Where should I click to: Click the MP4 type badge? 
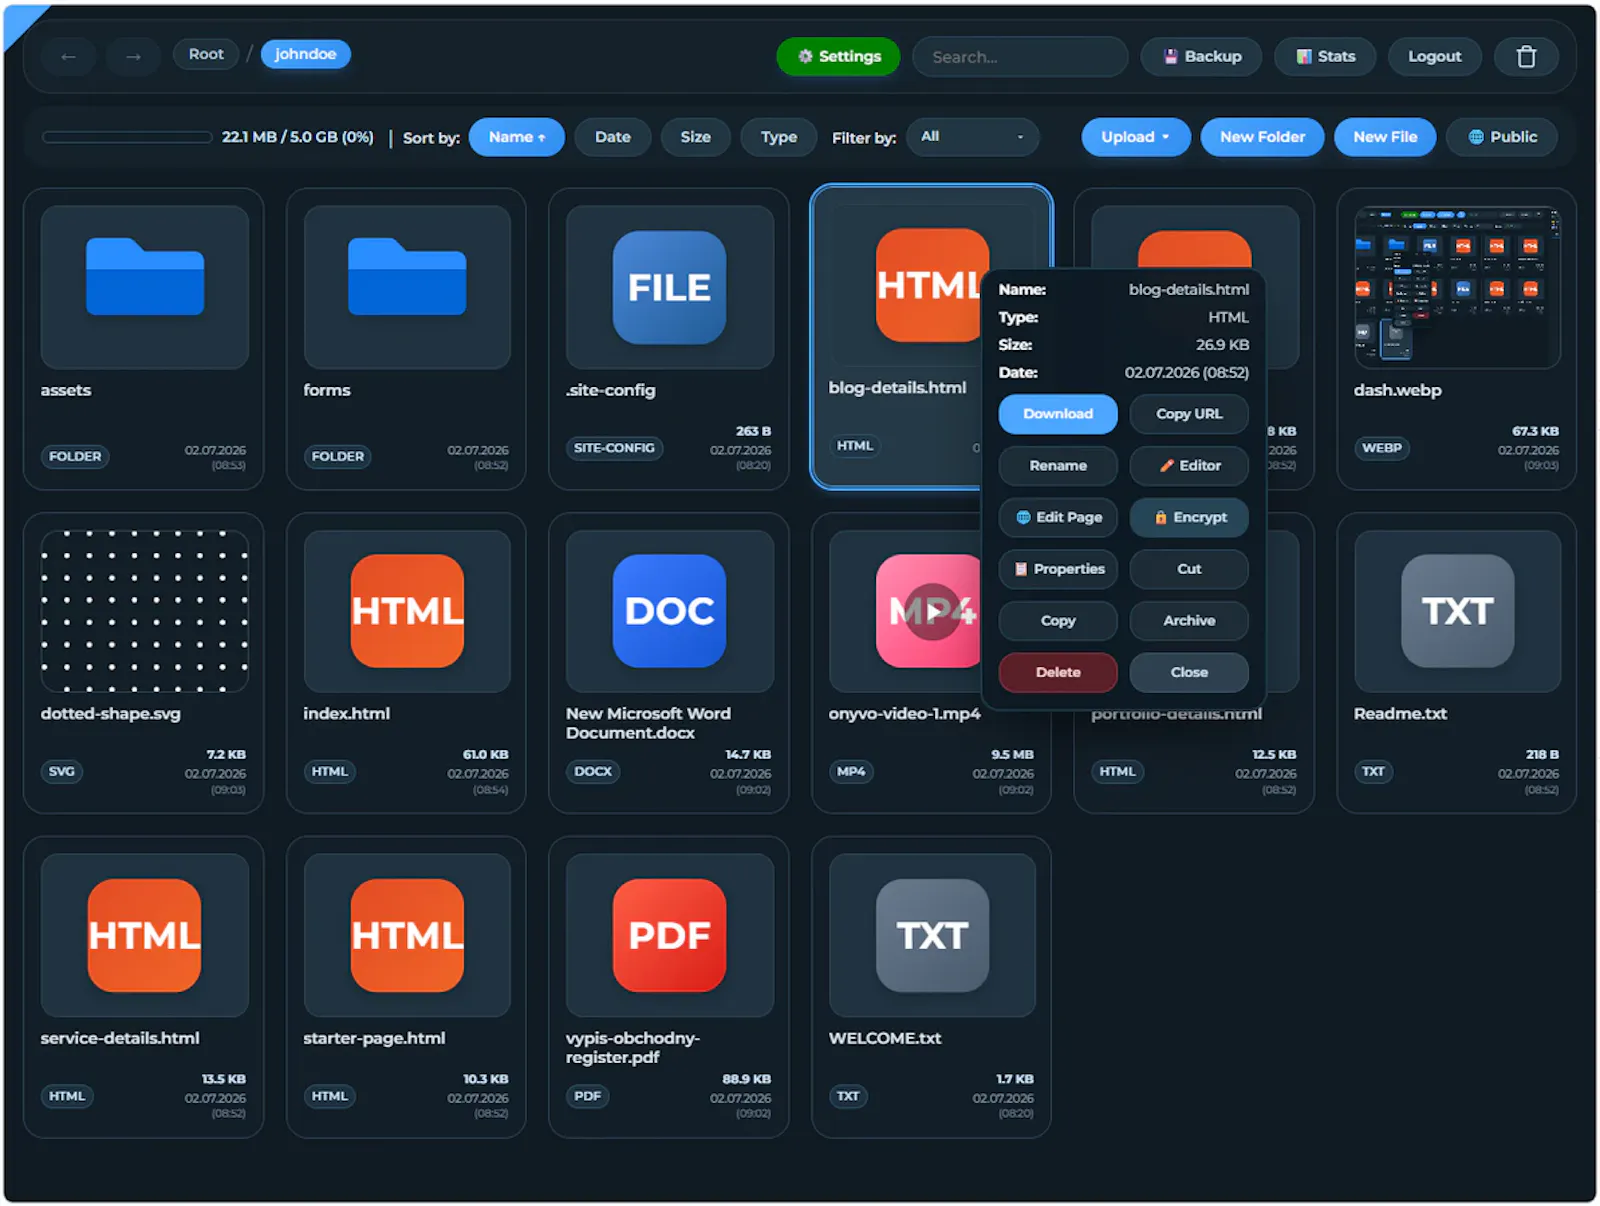(851, 771)
